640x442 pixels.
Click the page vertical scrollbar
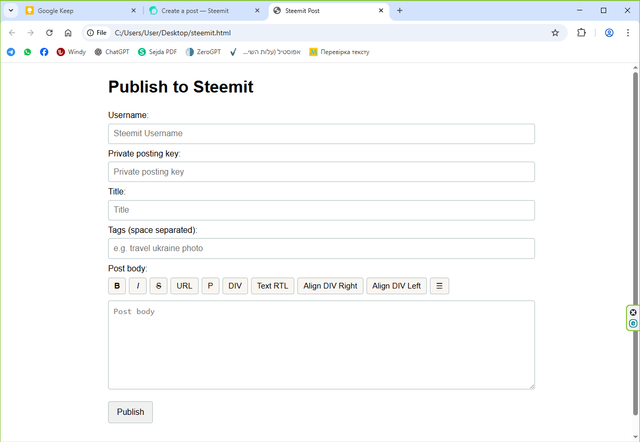point(635,243)
